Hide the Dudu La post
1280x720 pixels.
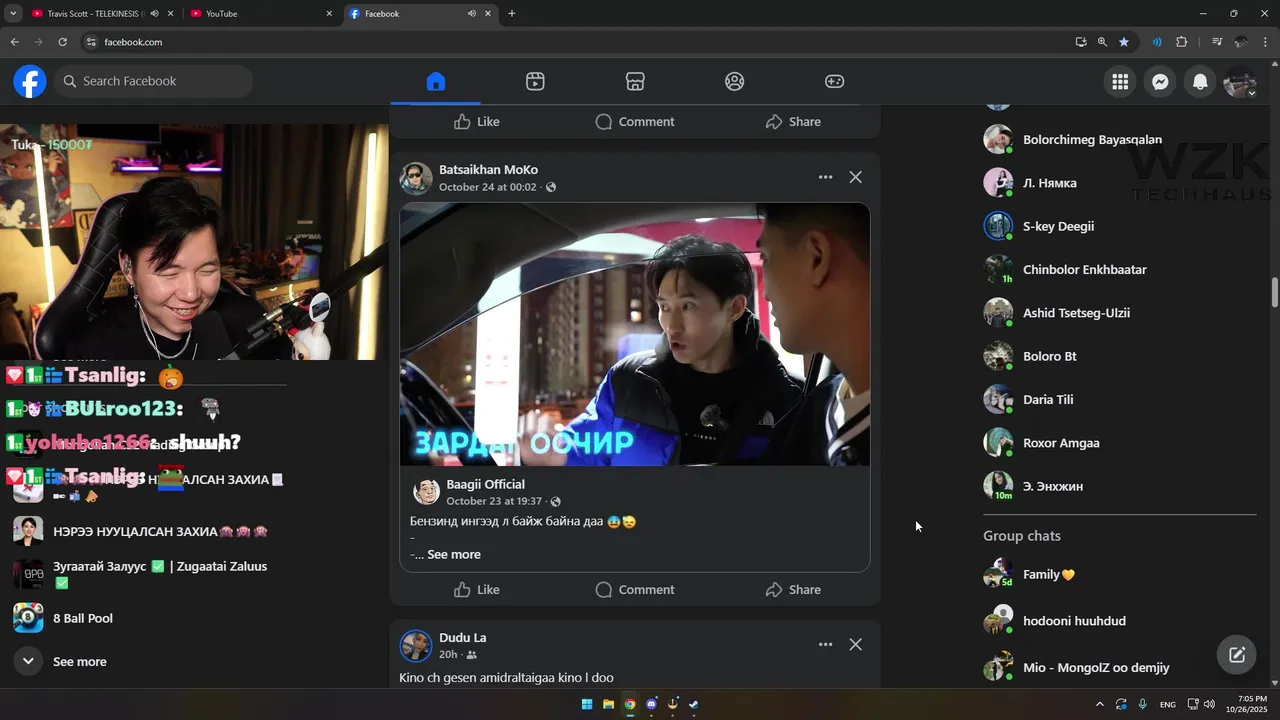pos(855,645)
